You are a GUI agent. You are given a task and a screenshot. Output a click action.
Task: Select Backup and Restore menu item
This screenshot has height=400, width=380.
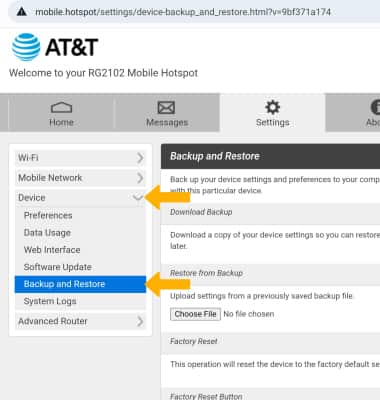pyautogui.click(x=80, y=284)
